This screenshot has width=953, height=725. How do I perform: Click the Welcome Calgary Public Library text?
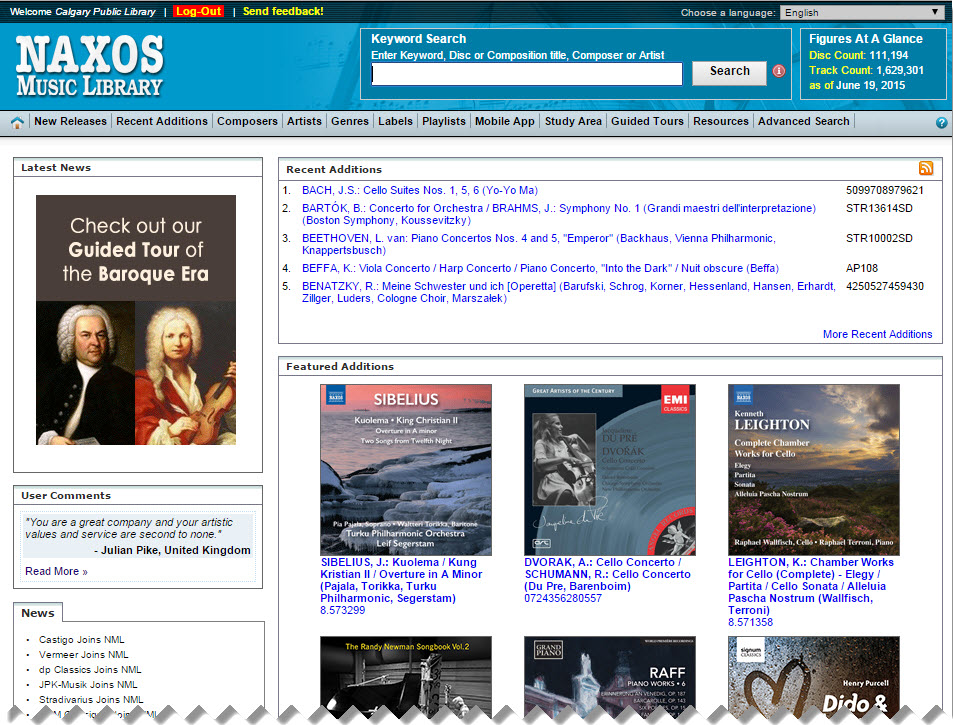[x=83, y=12]
